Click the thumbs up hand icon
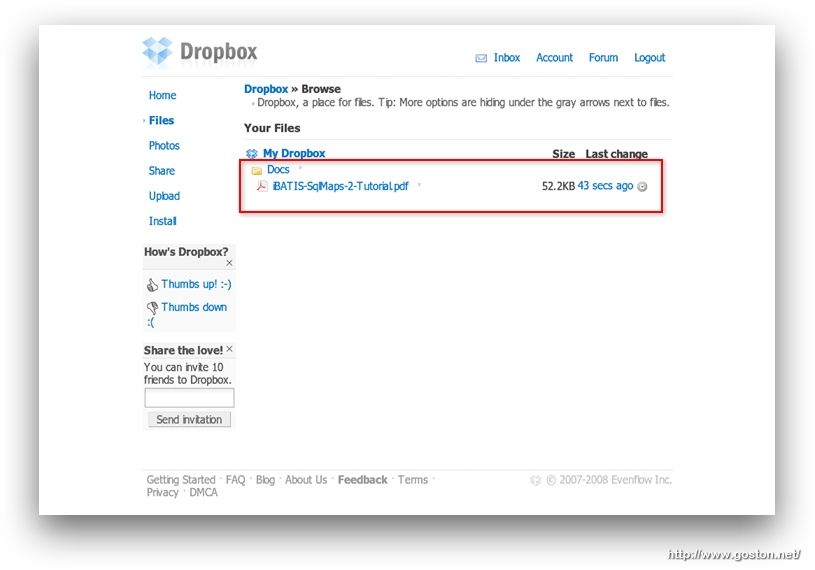This screenshot has height=570, width=815. [x=152, y=285]
